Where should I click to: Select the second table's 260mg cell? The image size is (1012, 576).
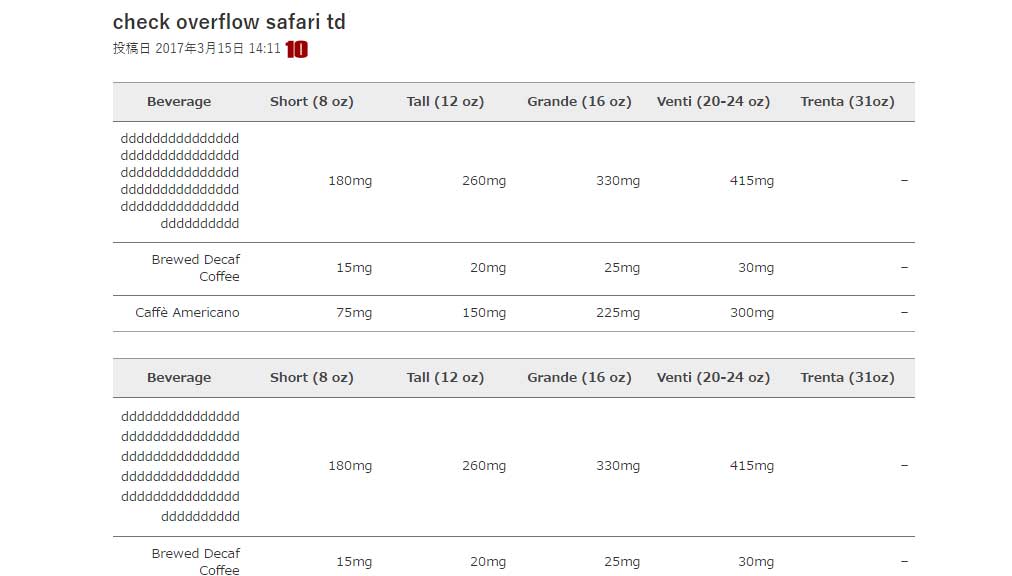click(x=484, y=466)
